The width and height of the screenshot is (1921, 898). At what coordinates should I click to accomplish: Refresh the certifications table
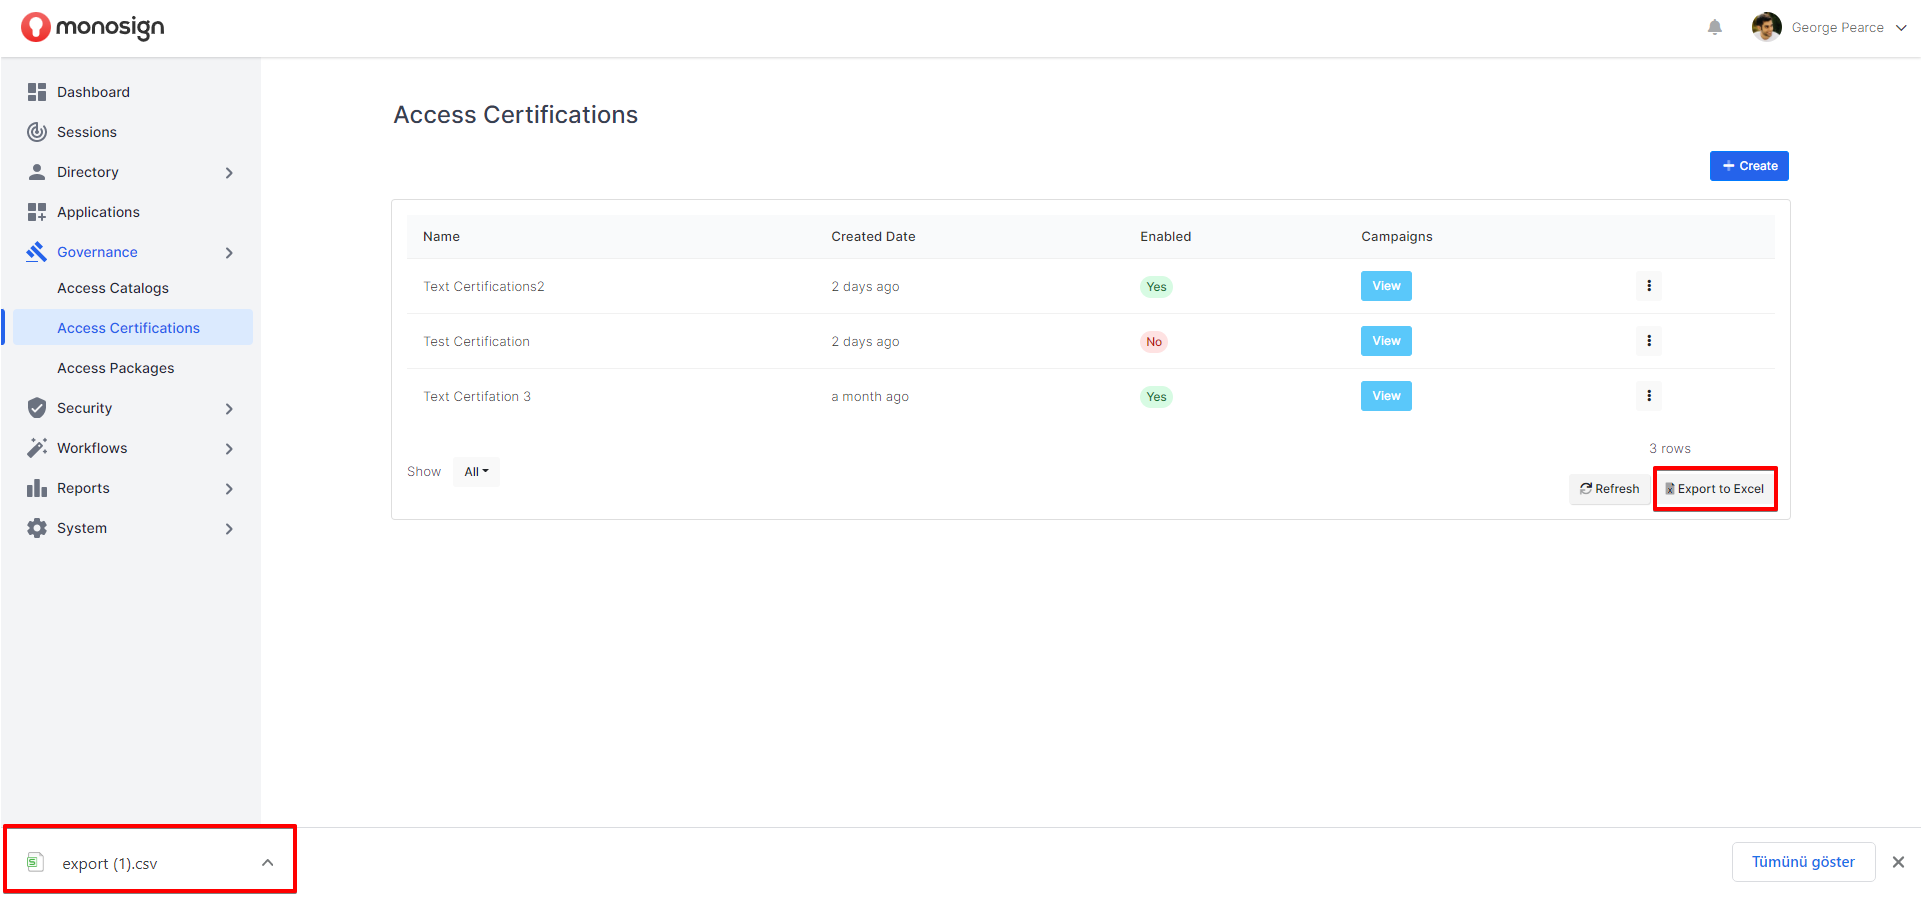(x=1609, y=489)
